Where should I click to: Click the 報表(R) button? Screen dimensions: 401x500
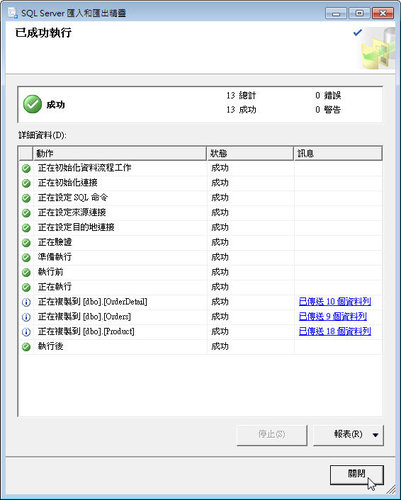point(348,435)
